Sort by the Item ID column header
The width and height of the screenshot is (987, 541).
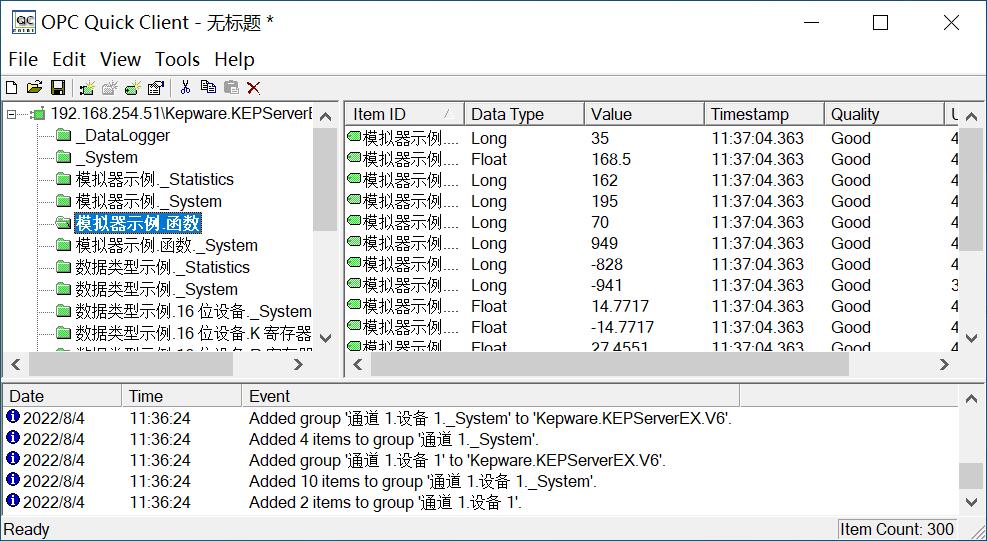pos(404,115)
